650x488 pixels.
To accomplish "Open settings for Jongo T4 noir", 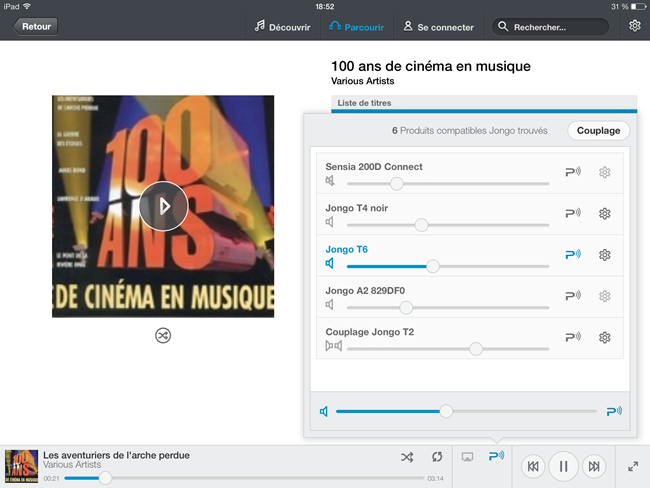I will point(604,213).
